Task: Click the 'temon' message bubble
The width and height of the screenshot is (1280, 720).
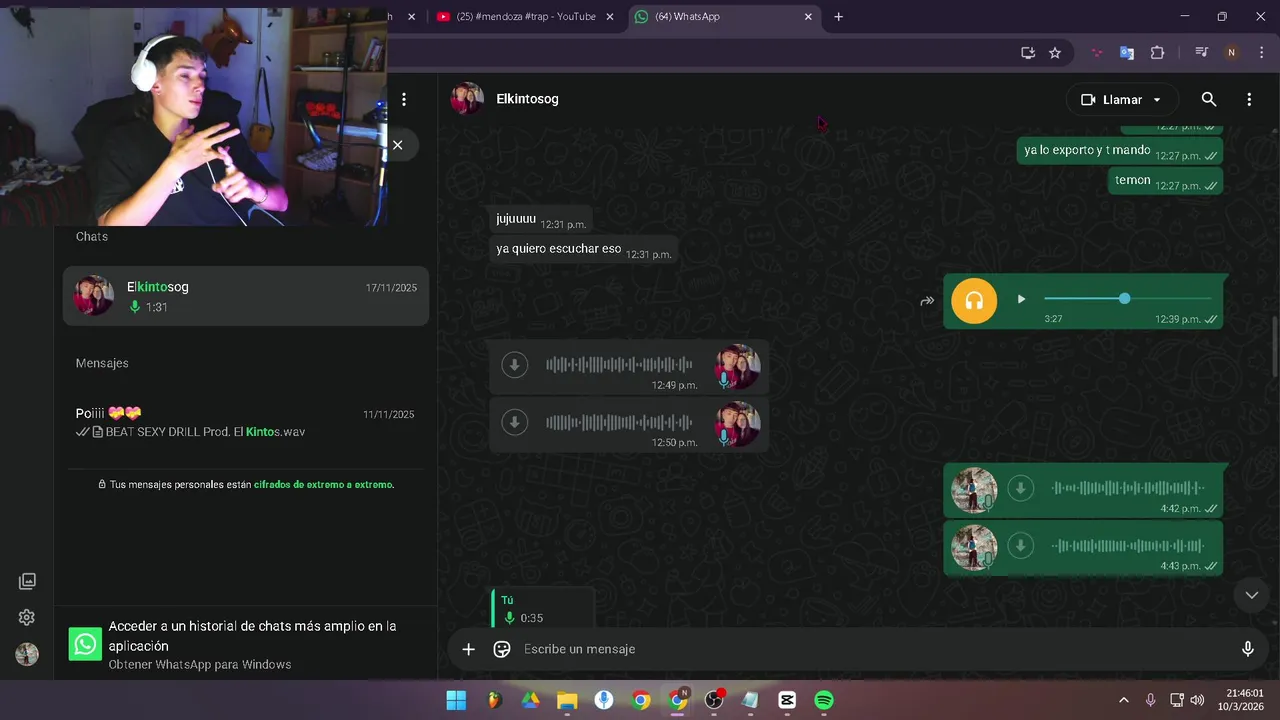Action: coord(1164,181)
